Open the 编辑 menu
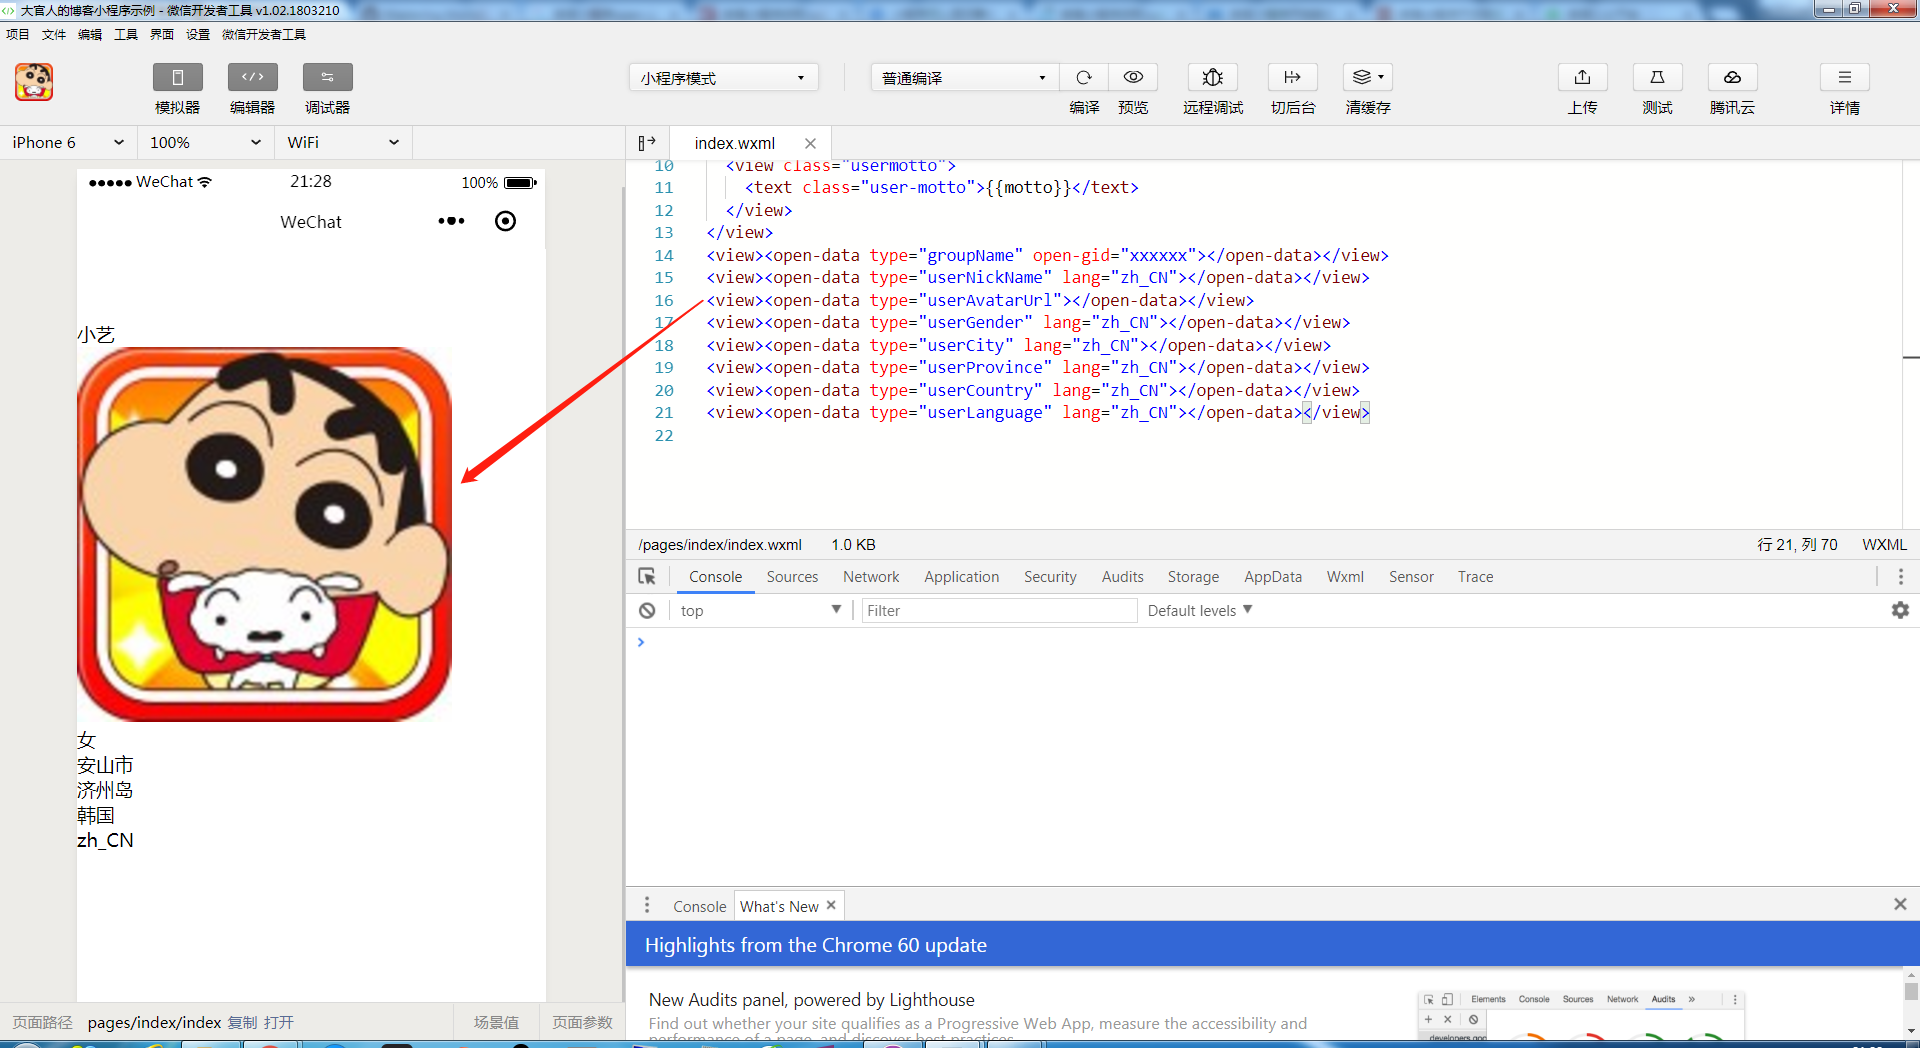Viewport: 1920px width, 1048px height. [90, 34]
